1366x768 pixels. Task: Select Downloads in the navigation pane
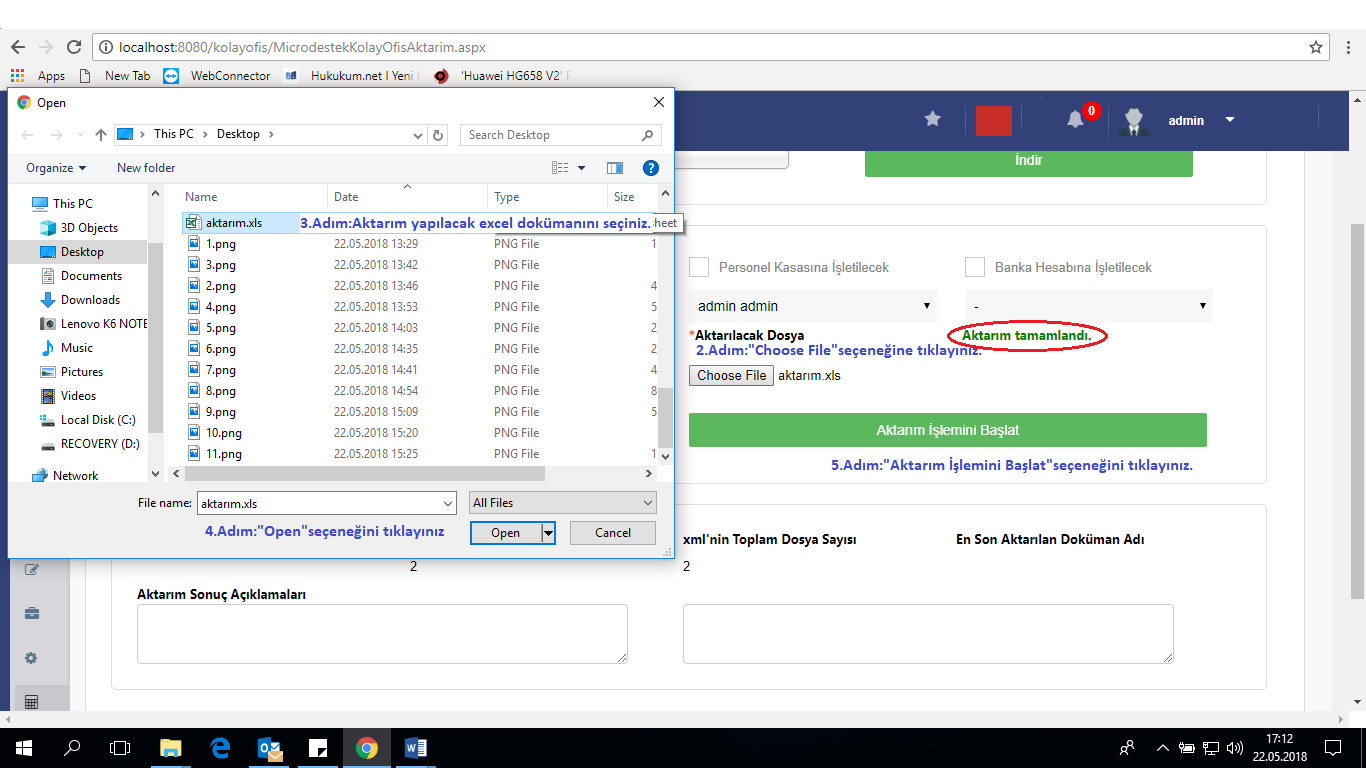90,300
